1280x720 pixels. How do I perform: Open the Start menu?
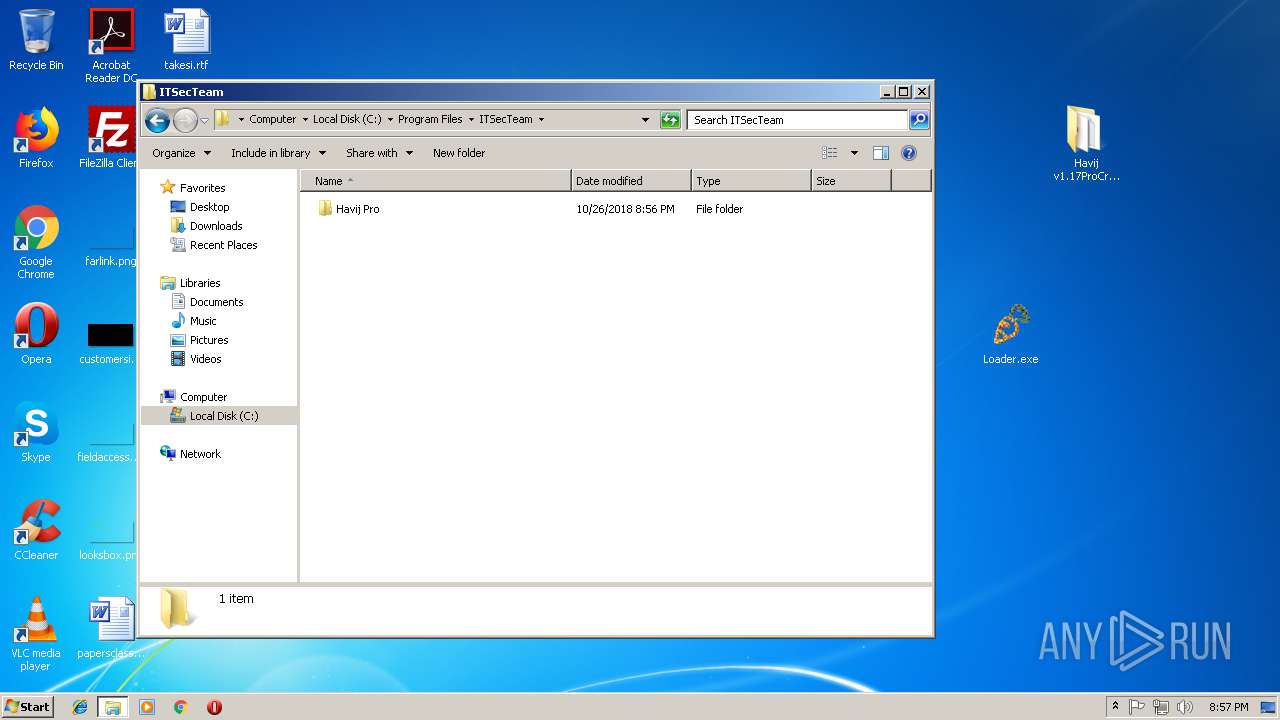click(27, 706)
